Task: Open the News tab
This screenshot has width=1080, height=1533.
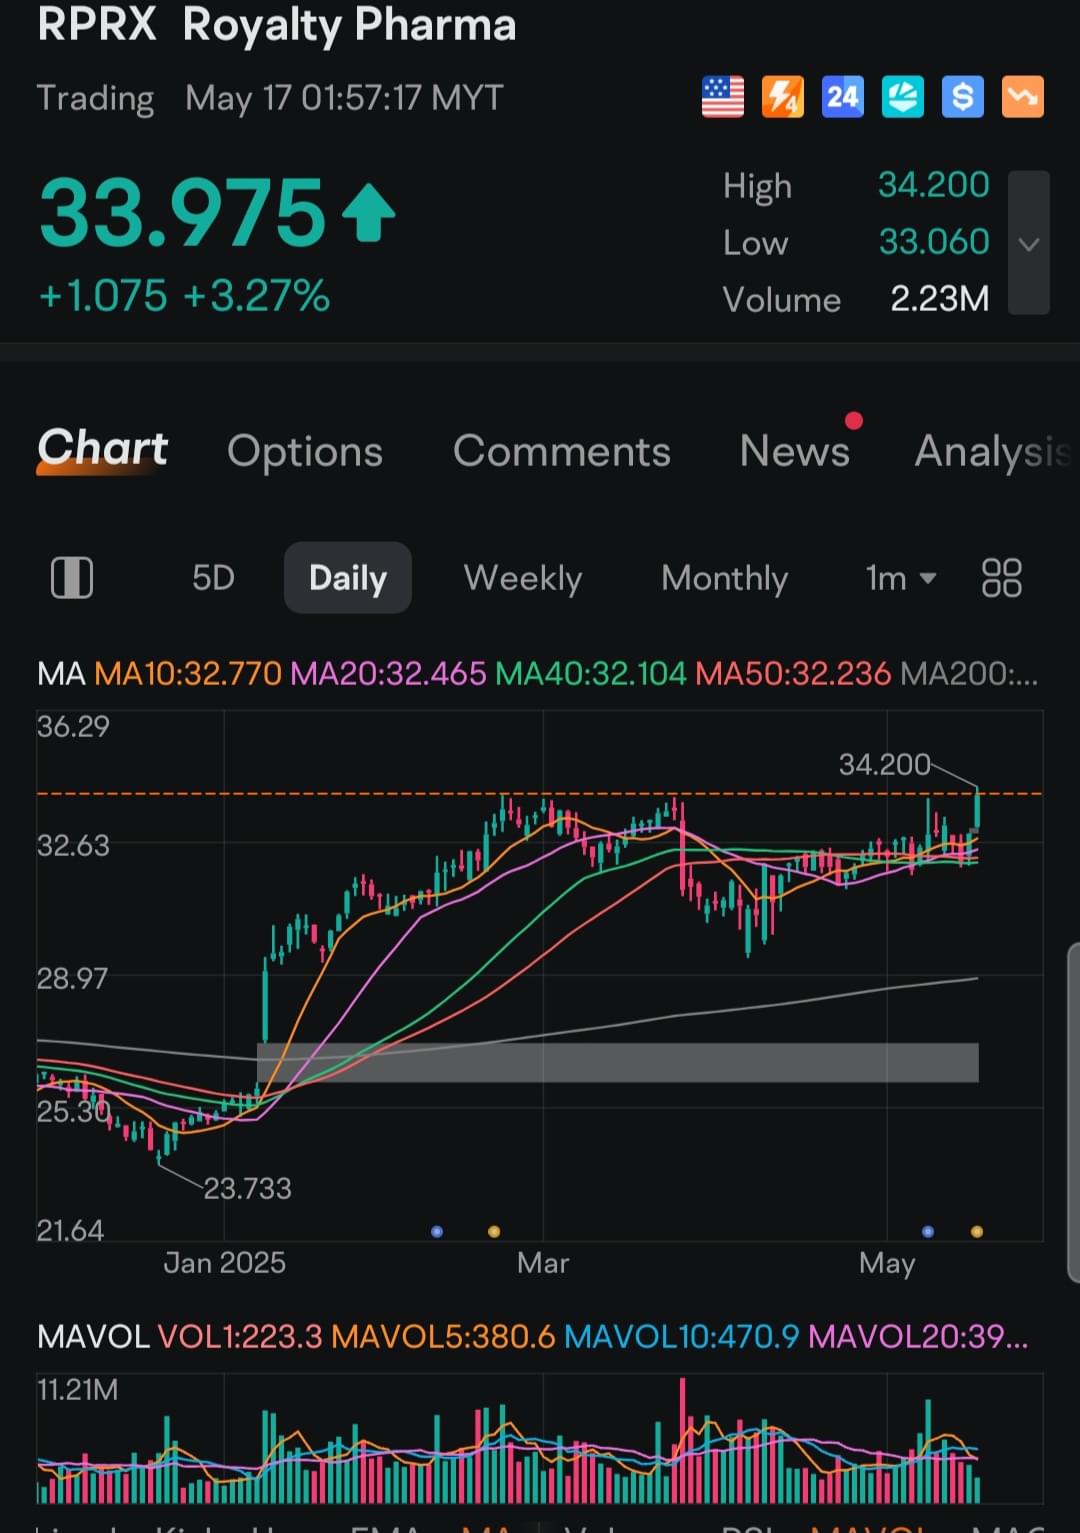Action: click(795, 451)
